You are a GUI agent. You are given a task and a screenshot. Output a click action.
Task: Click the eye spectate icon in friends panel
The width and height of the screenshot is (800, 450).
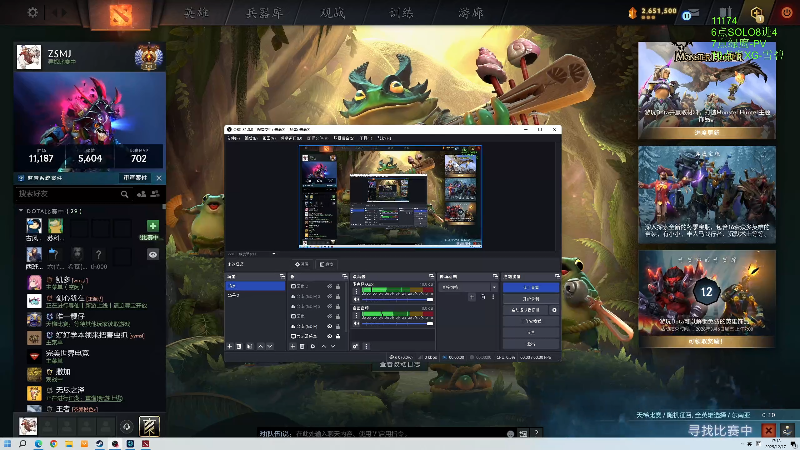(x=153, y=255)
